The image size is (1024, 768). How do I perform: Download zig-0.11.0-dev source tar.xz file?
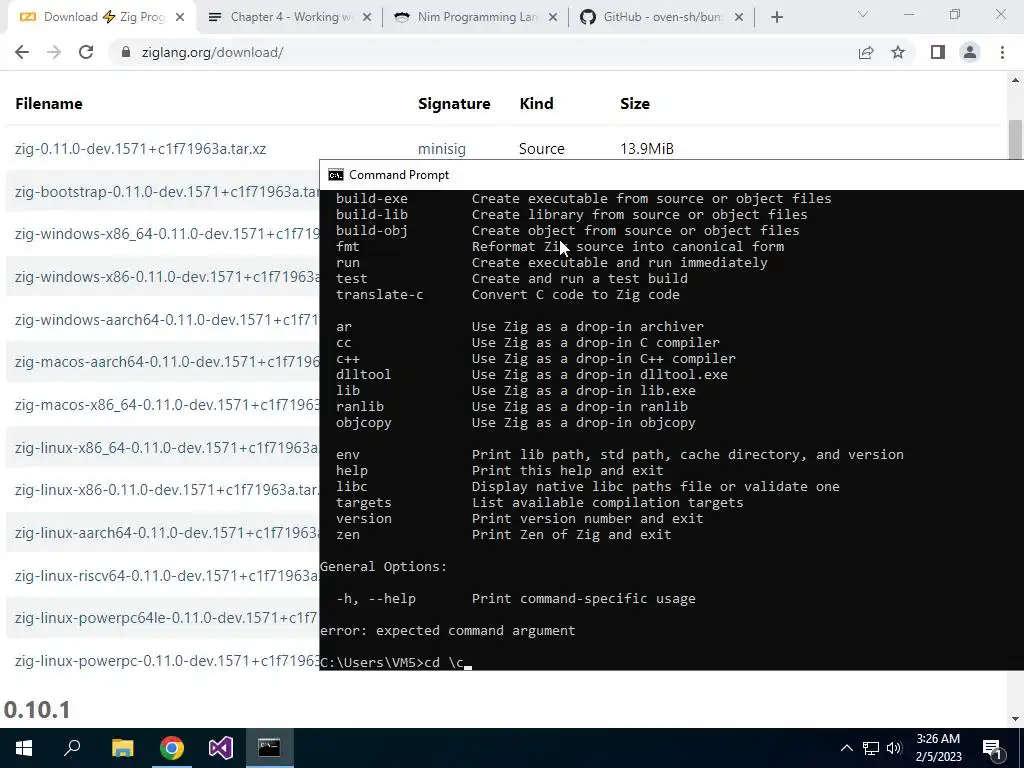[x=140, y=149]
